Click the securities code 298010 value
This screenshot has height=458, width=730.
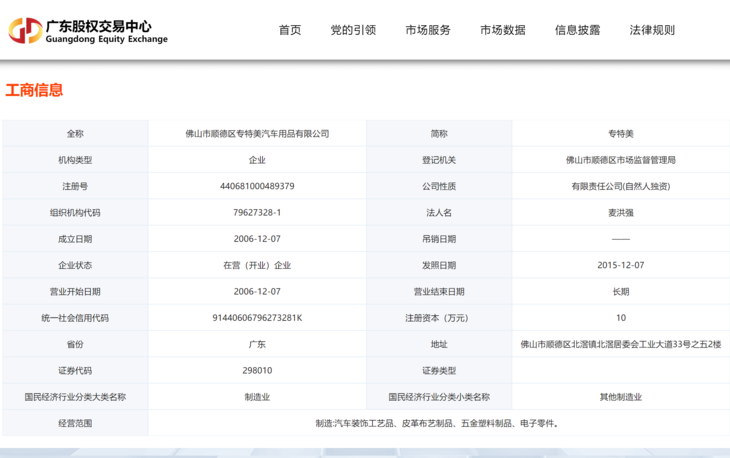(257, 370)
